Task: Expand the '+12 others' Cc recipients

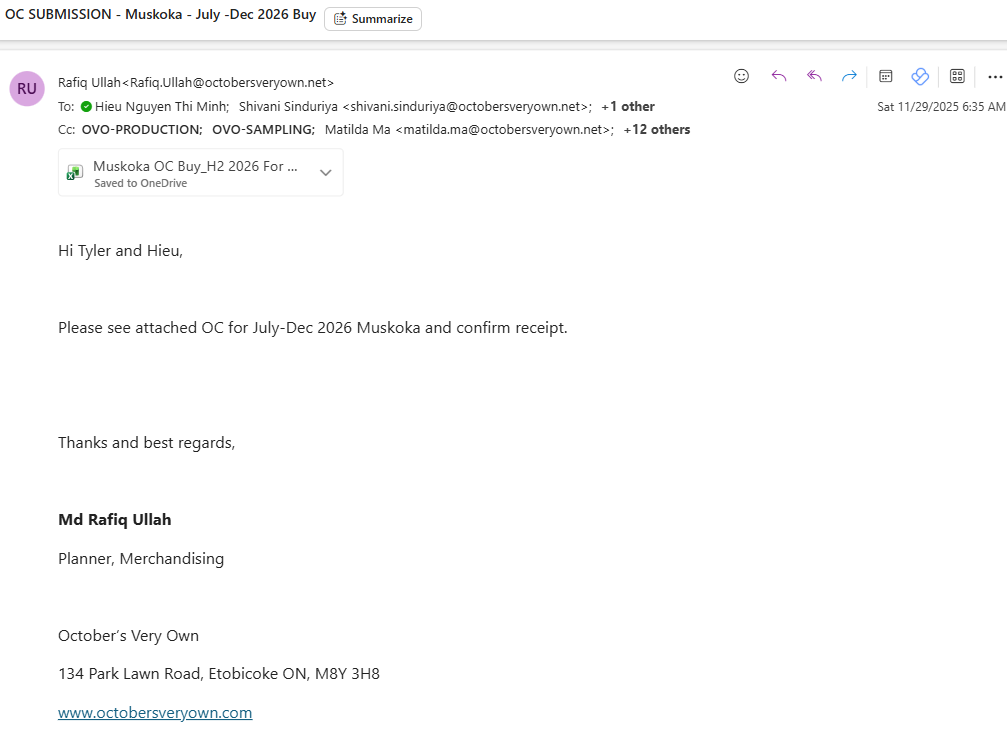Action: coord(656,129)
